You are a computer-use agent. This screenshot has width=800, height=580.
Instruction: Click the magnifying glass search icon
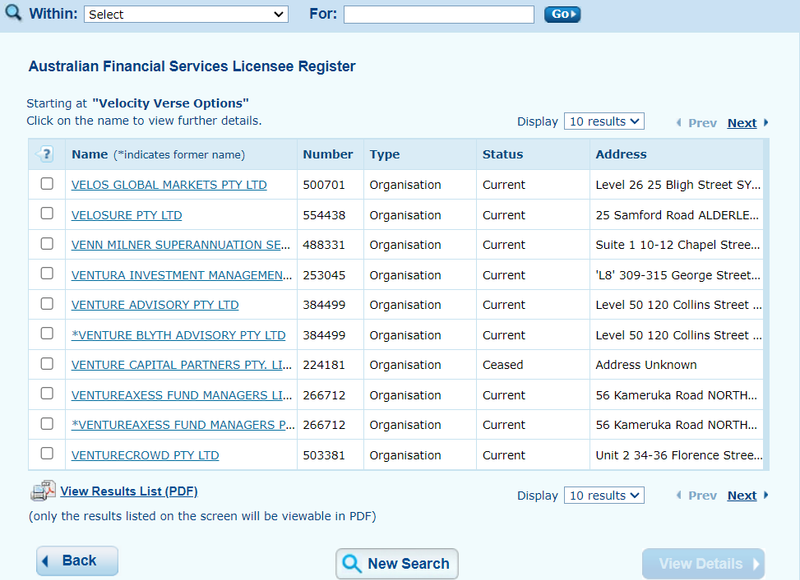[x=13, y=12]
